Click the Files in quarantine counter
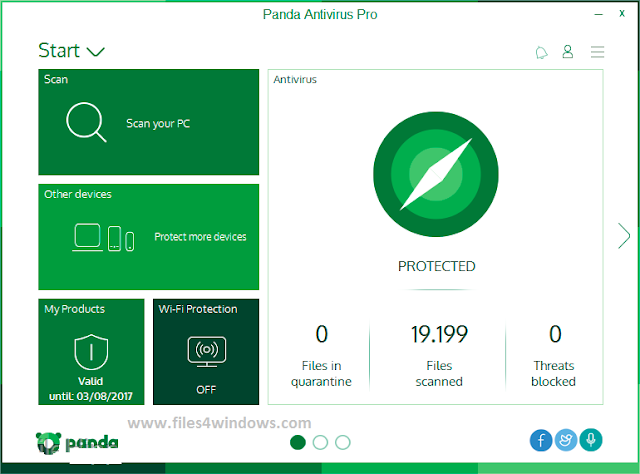 (321, 355)
